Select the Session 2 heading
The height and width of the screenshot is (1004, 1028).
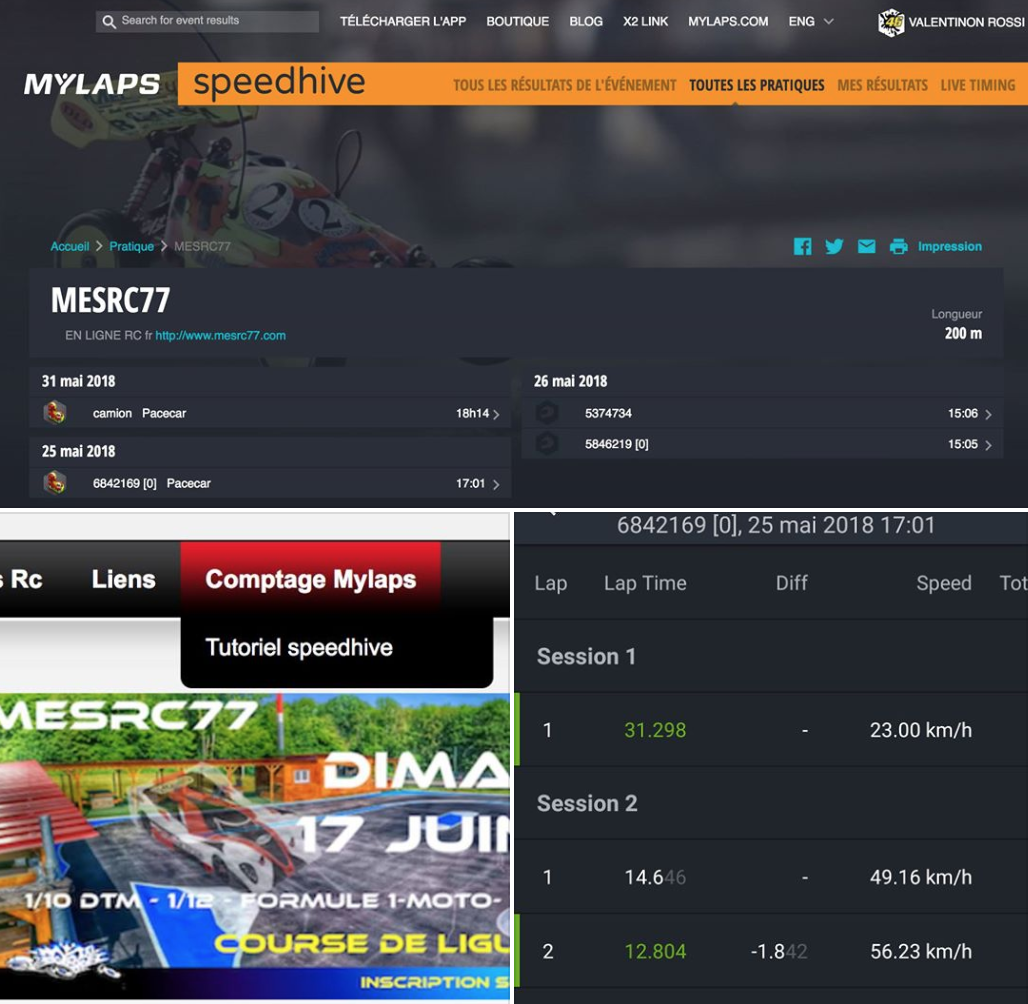pos(587,803)
